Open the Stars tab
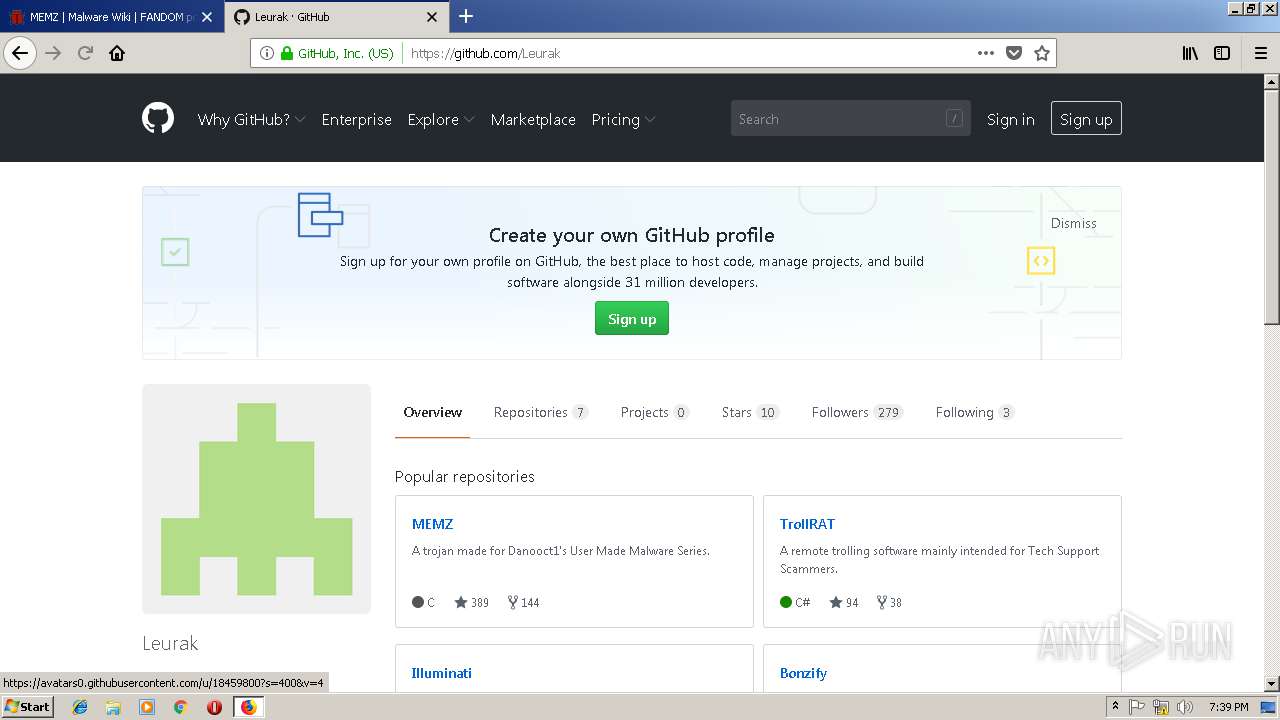Viewport: 1280px width, 720px height. (749, 412)
